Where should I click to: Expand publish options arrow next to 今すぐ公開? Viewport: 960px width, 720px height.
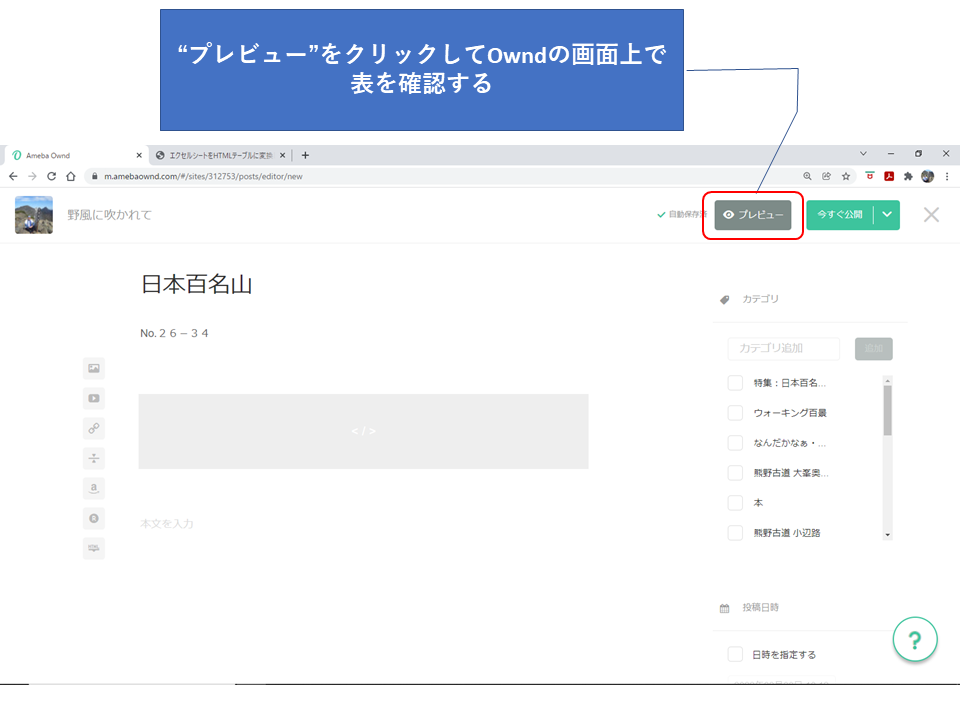click(x=887, y=215)
